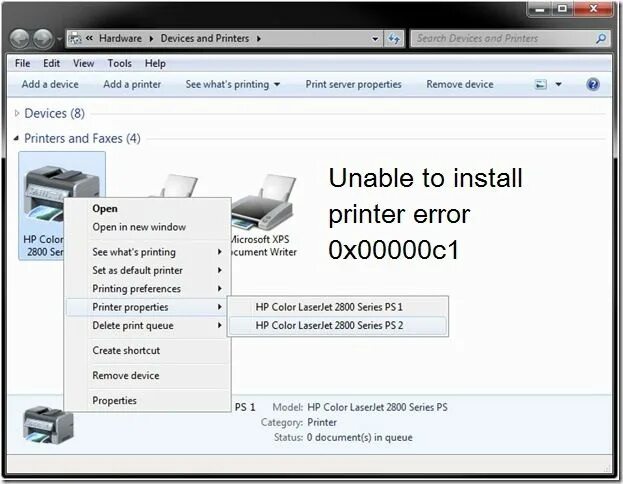This screenshot has height=484, width=623.
Task: Click Add a device in the toolbar
Action: pos(50,85)
